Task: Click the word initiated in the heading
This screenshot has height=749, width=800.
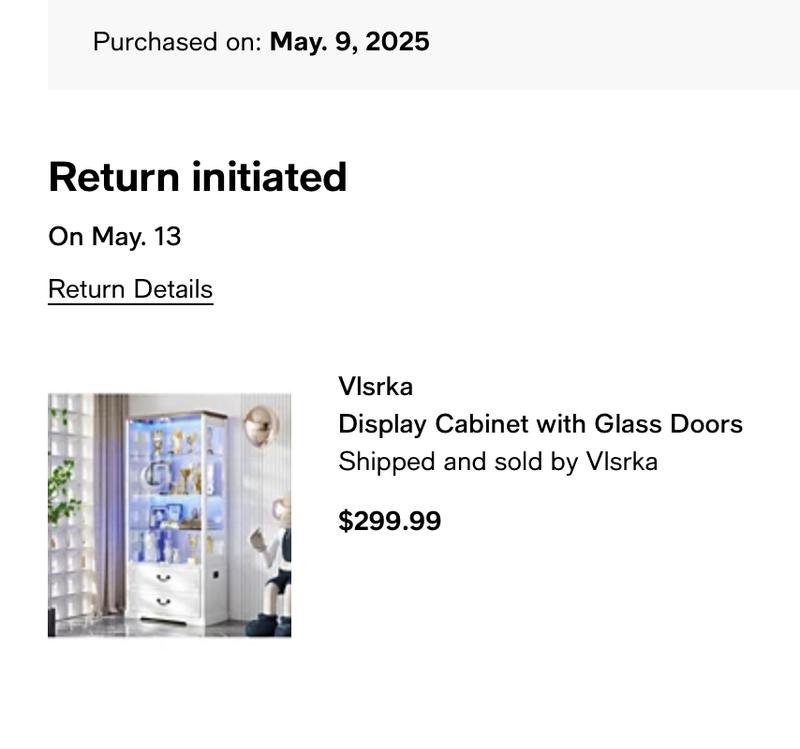Action: pos(269,177)
